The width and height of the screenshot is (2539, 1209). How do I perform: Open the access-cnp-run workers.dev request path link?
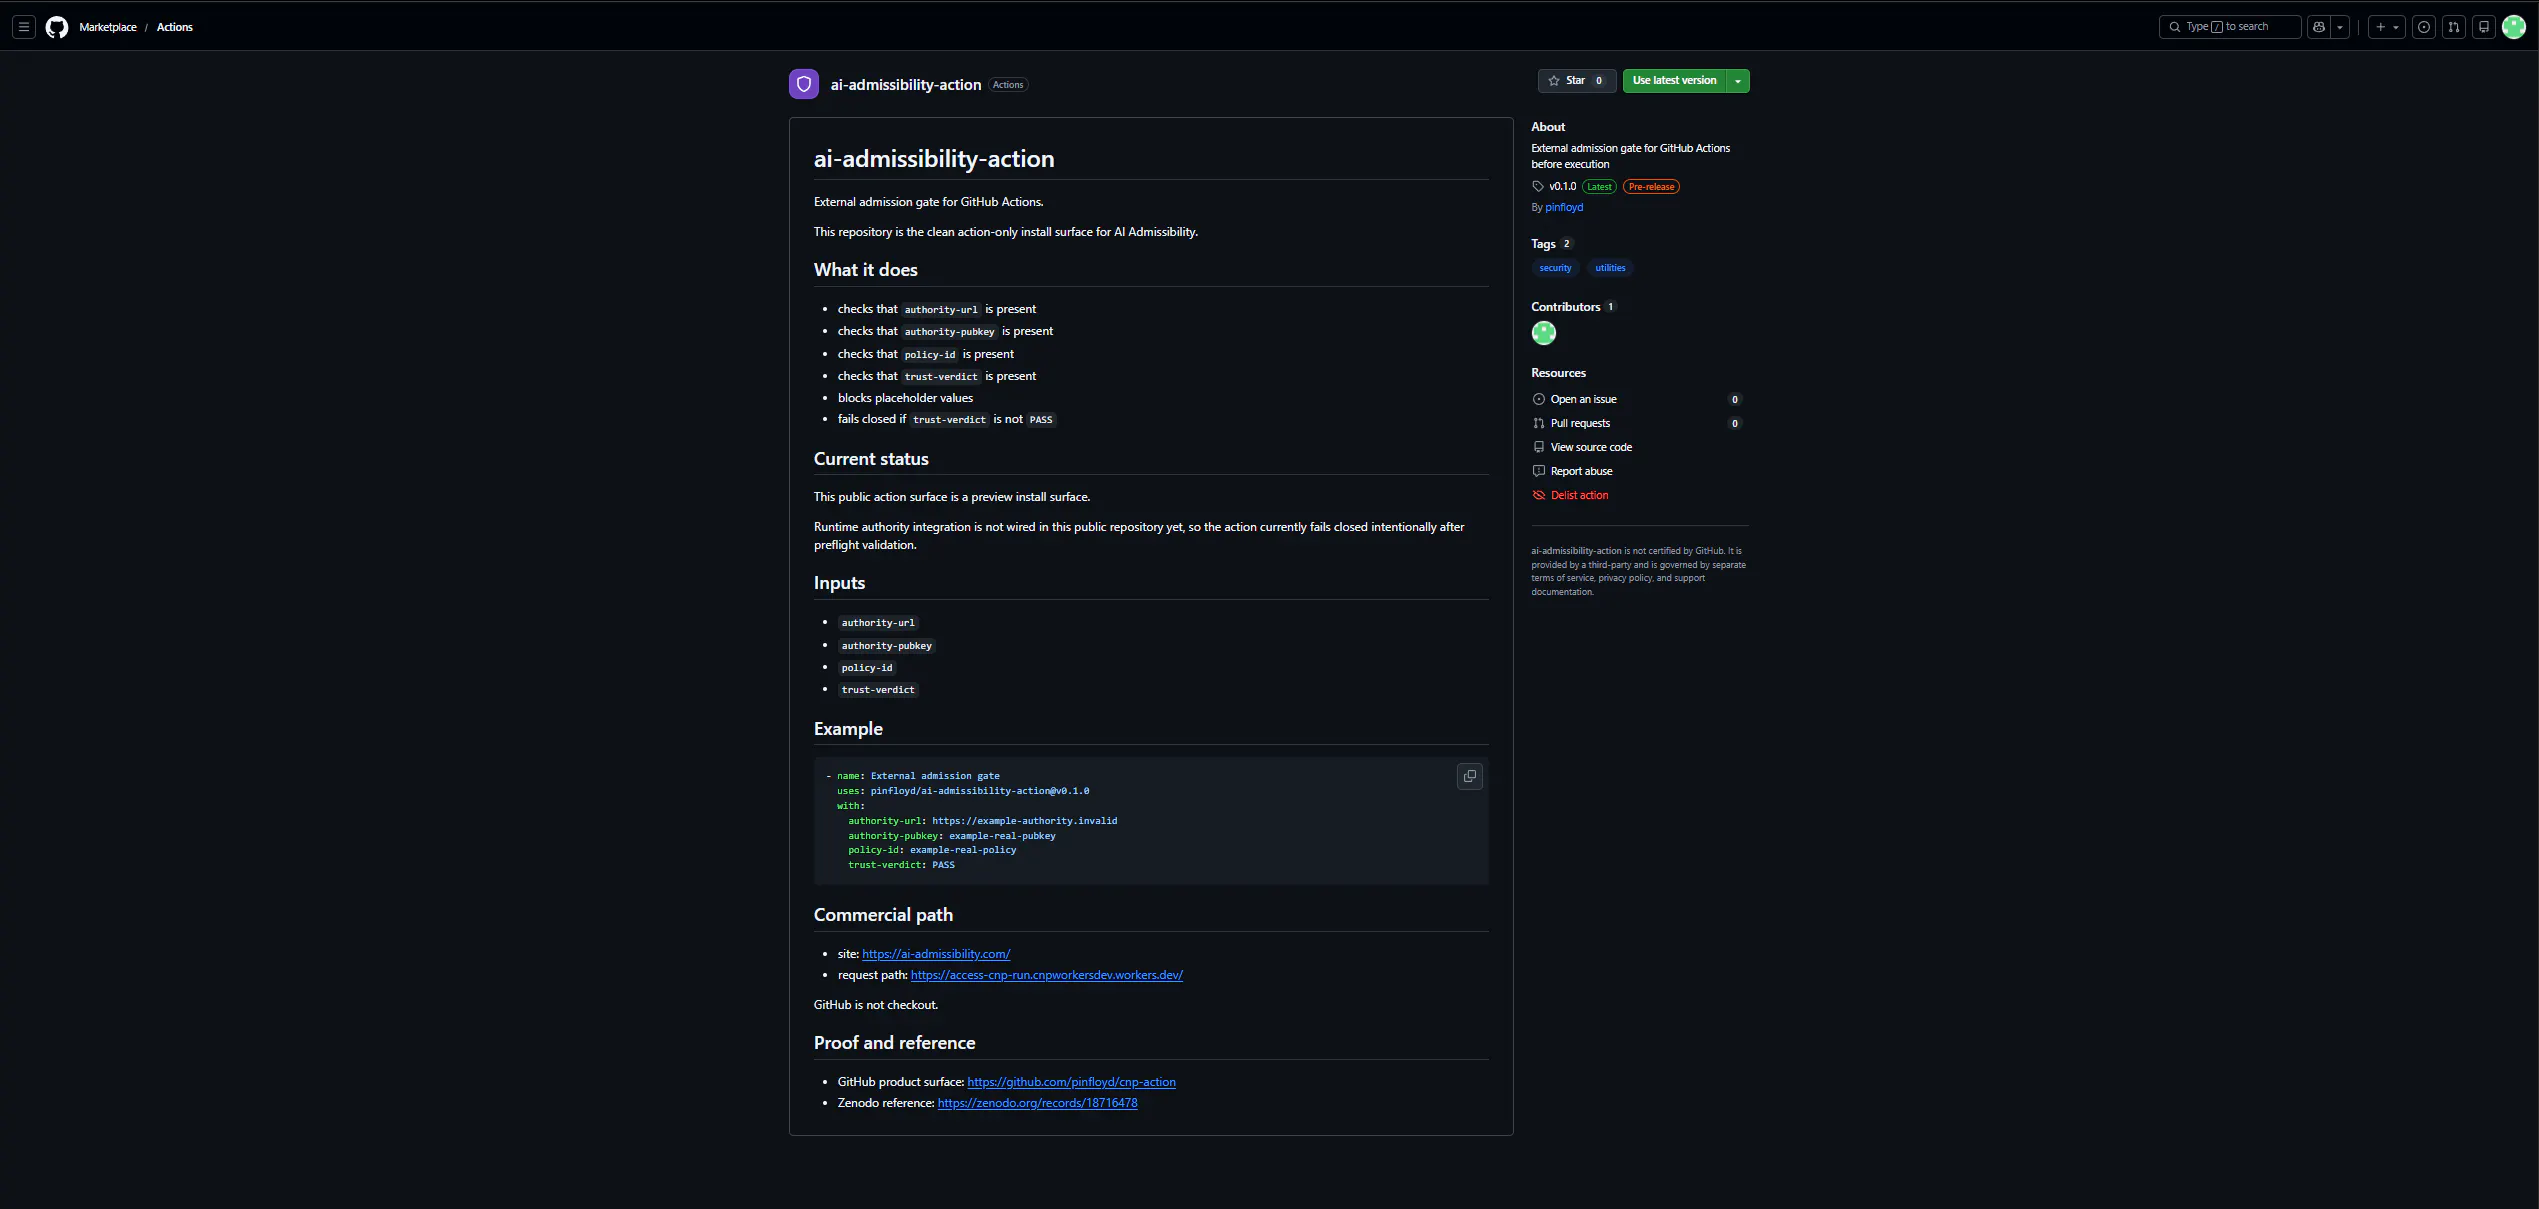pyautogui.click(x=1047, y=975)
